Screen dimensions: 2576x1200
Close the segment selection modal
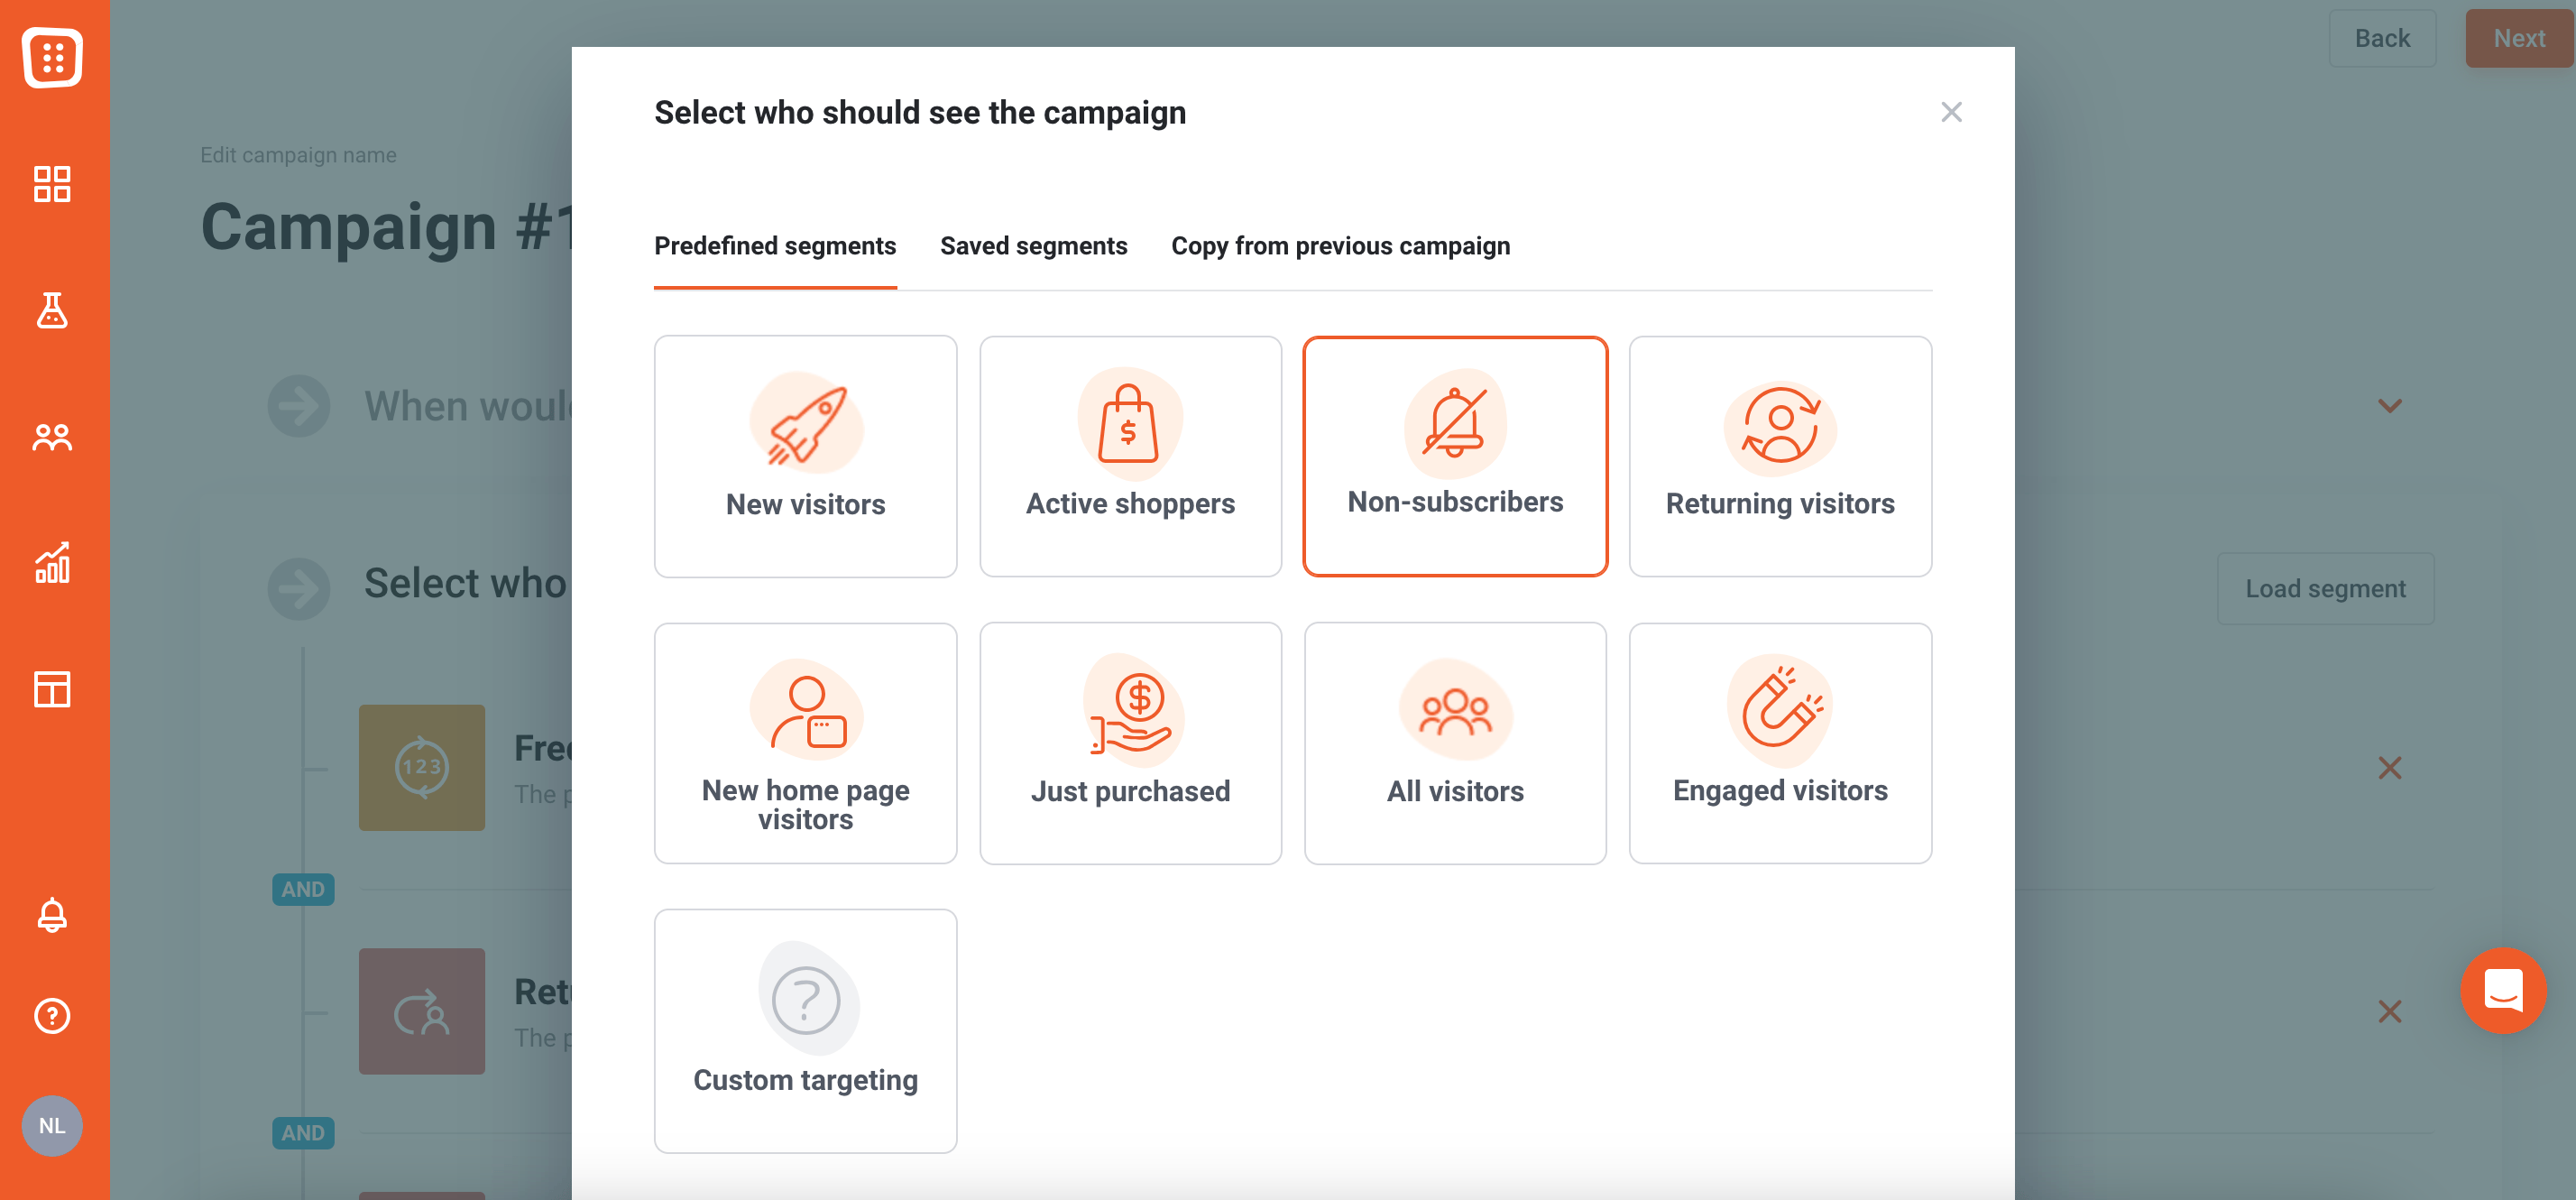[x=1948, y=112]
